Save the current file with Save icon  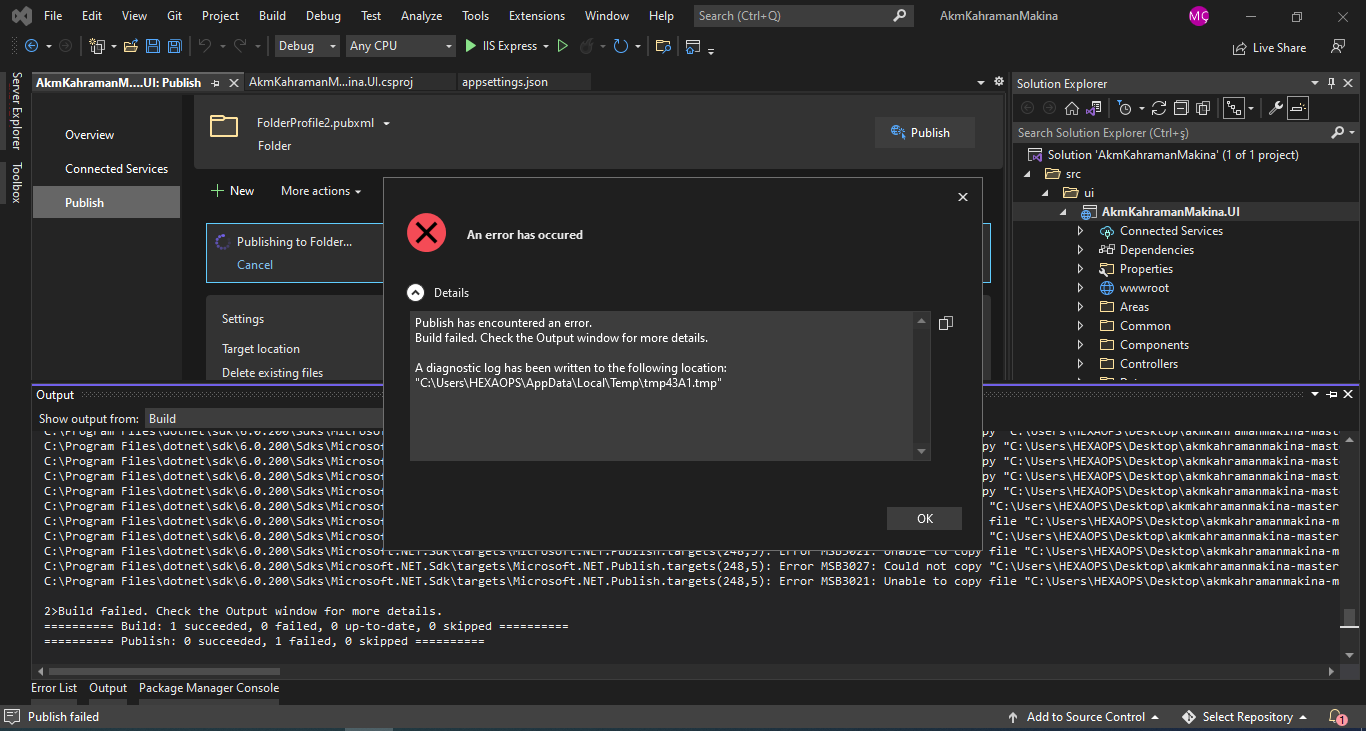(153, 46)
